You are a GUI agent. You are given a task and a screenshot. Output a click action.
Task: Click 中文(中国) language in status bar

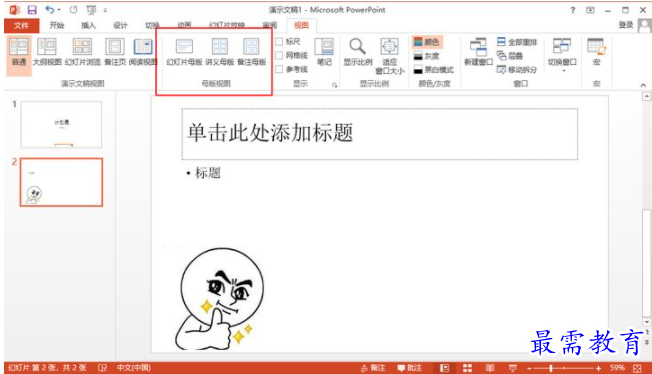click(x=133, y=368)
